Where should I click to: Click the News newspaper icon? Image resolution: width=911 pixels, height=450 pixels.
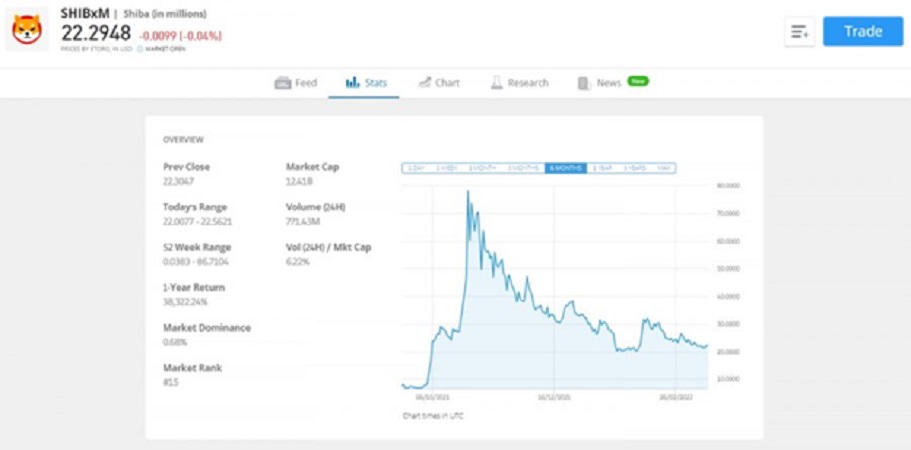pos(584,83)
